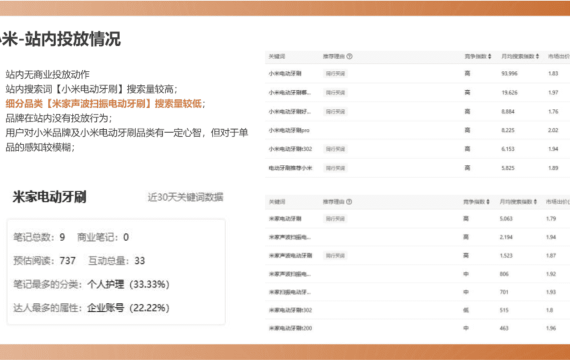The image size is (570, 360).
Task: Click the 预估阅读: 737 stat
Action: point(44,261)
